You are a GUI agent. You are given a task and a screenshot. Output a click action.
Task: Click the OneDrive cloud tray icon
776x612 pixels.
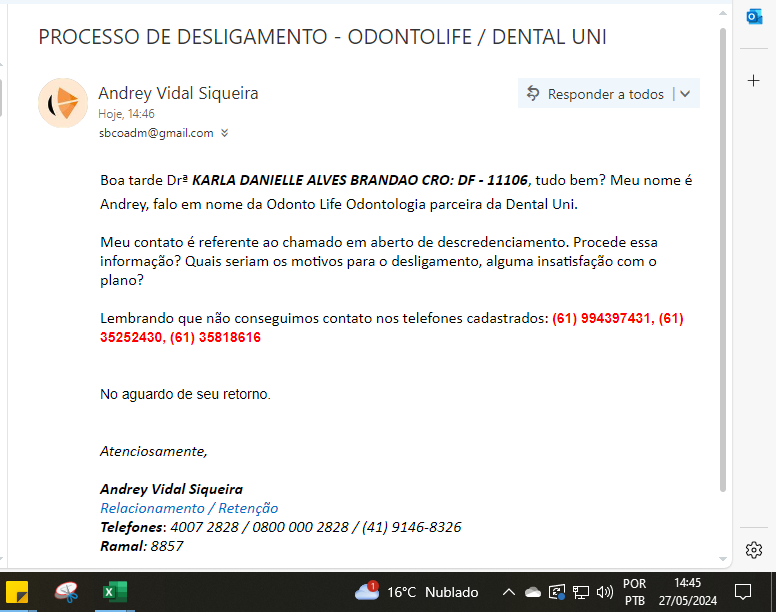pos(533,592)
